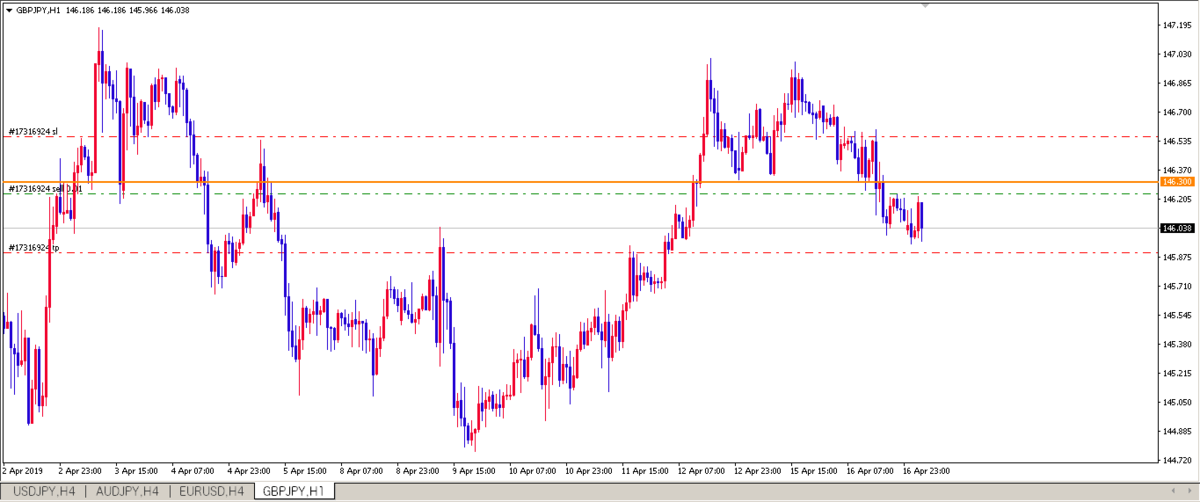Click the 15 Apr 15:00 time label
The height and width of the screenshot is (502, 1200).
pyautogui.click(x=816, y=470)
